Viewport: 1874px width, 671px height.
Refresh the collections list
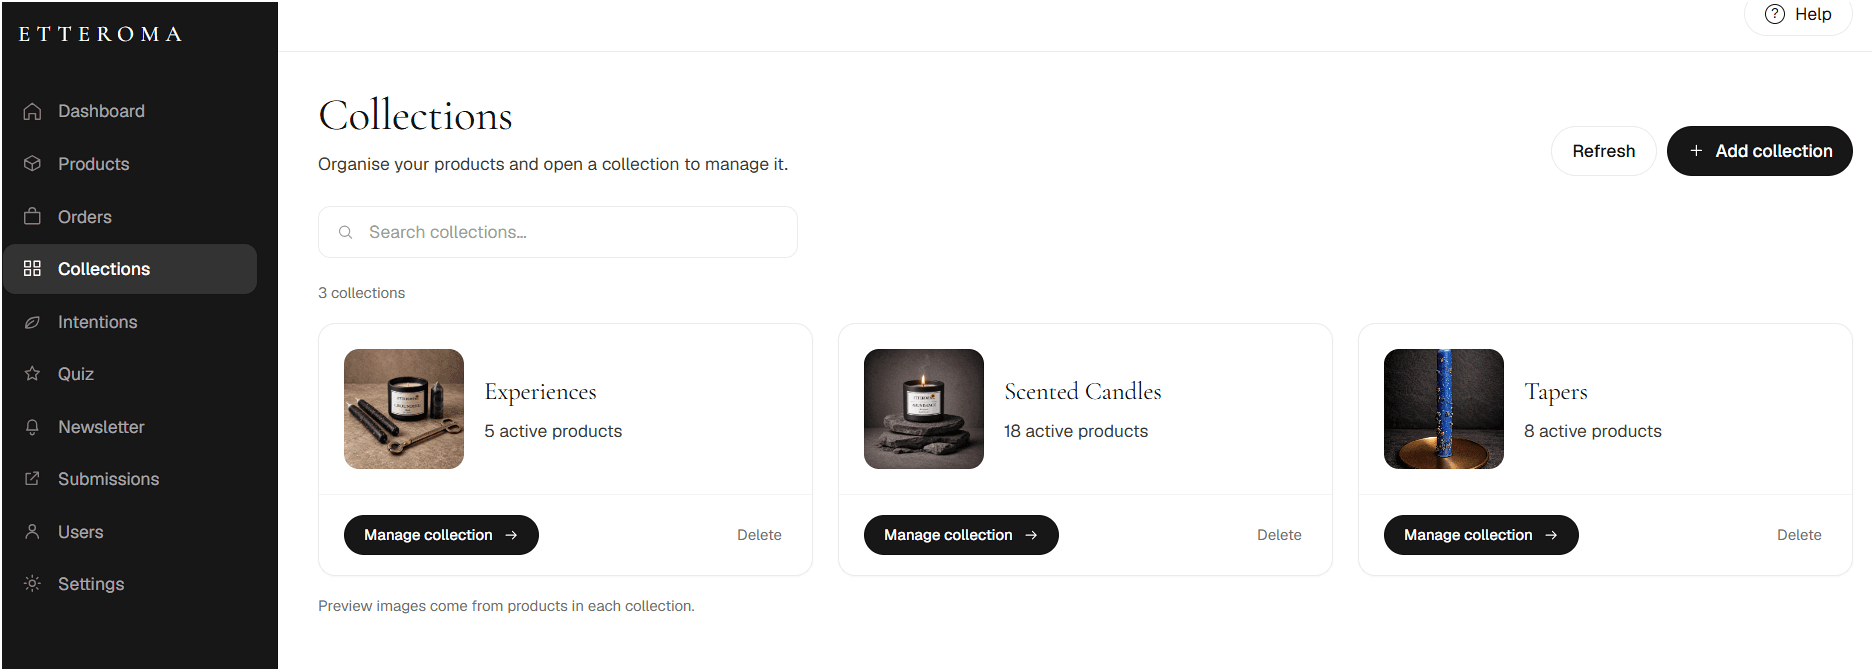point(1603,151)
